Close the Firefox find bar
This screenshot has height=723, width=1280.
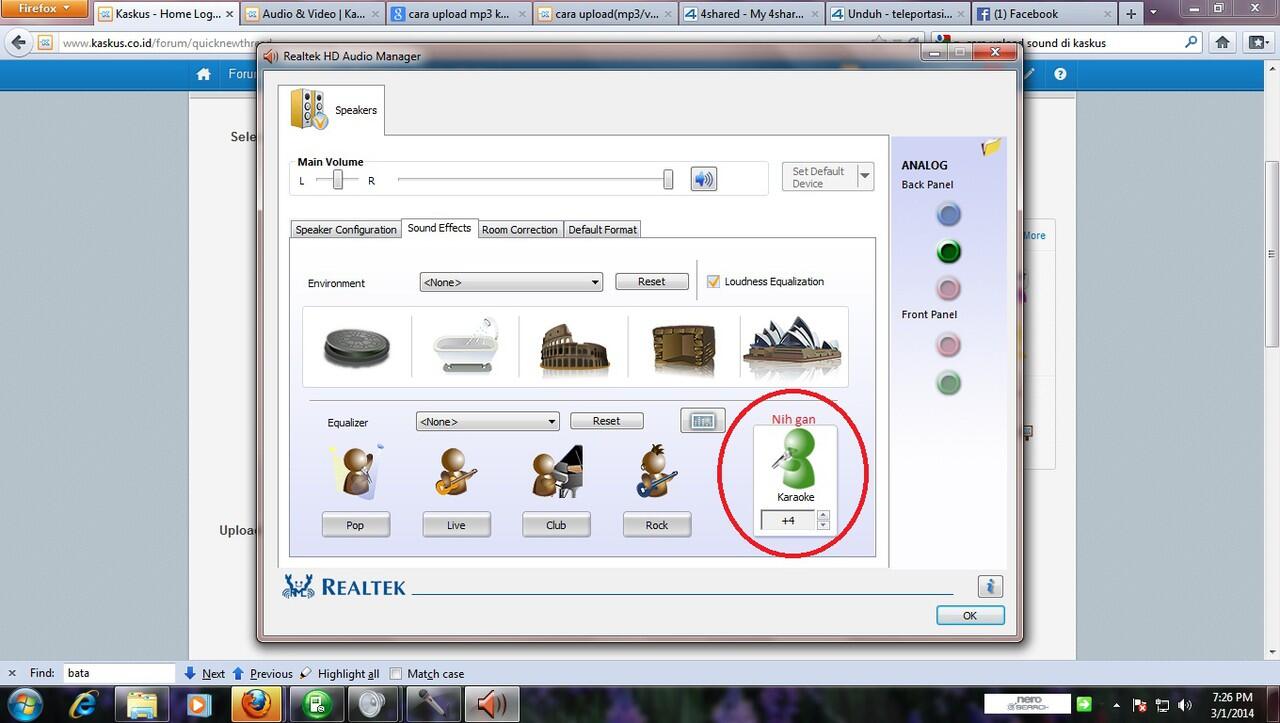[x=12, y=674]
